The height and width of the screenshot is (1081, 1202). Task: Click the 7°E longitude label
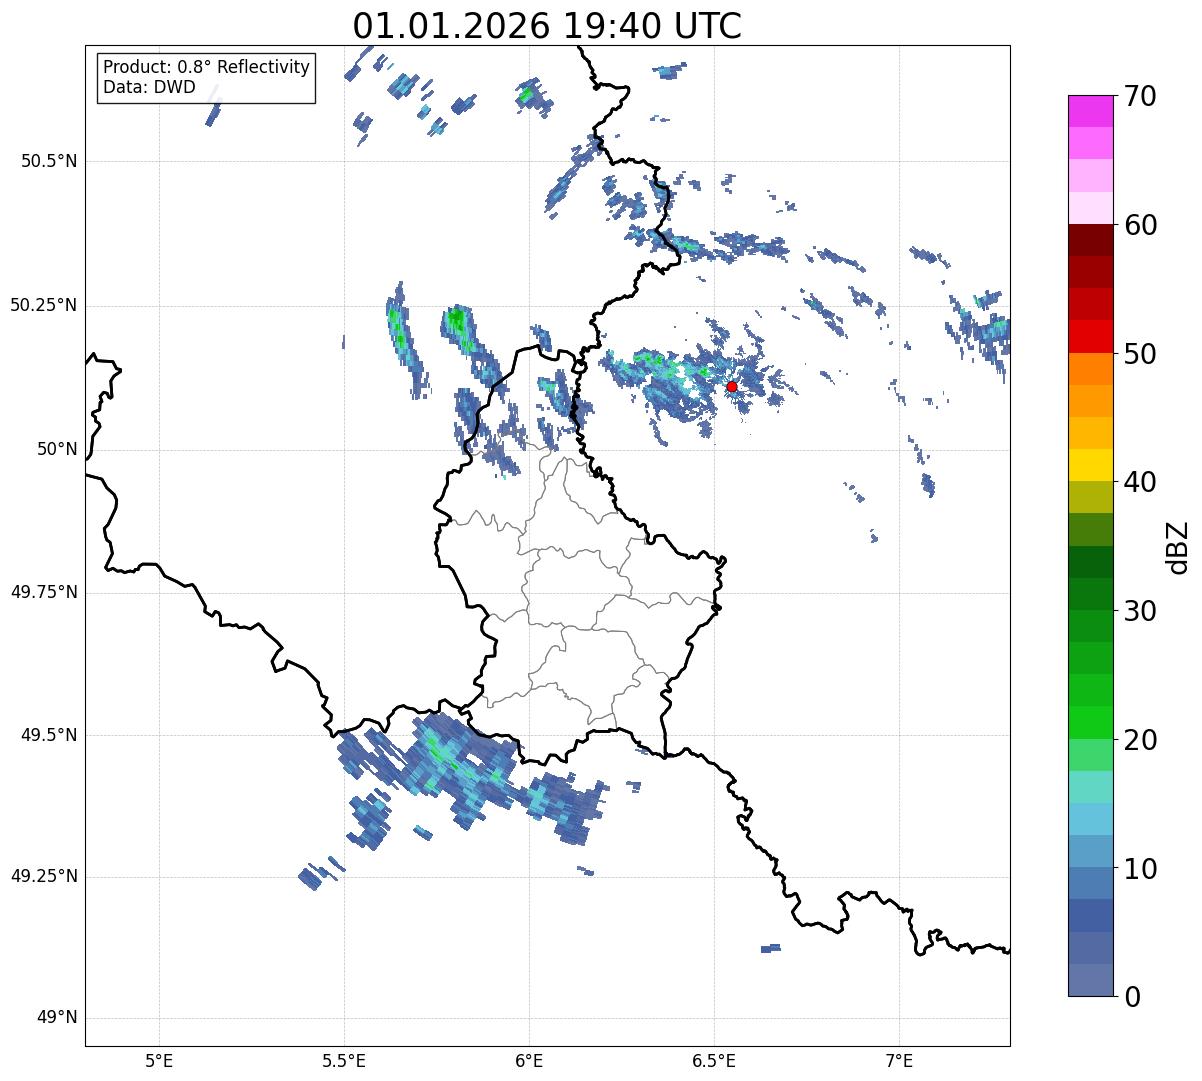tap(900, 1061)
